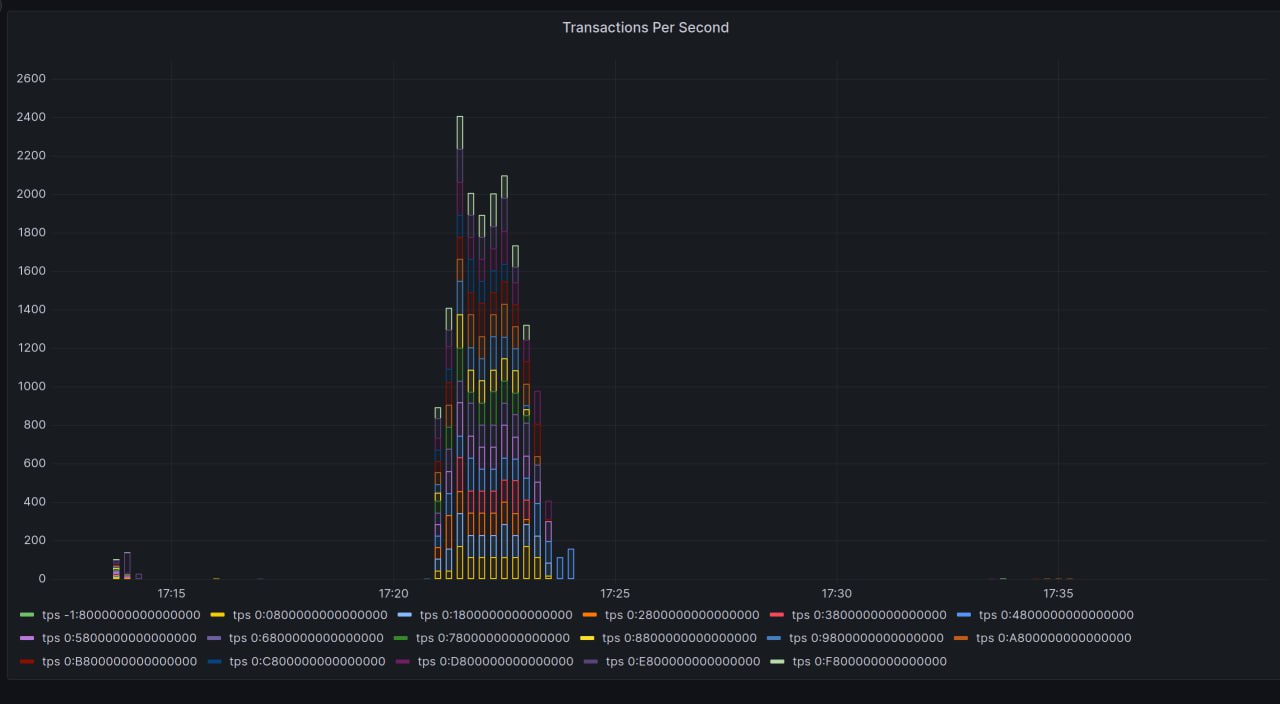Select tps 0:E800000000000000 legend label
Viewport: 1280px width, 704px height.
click(x=683, y=662)
